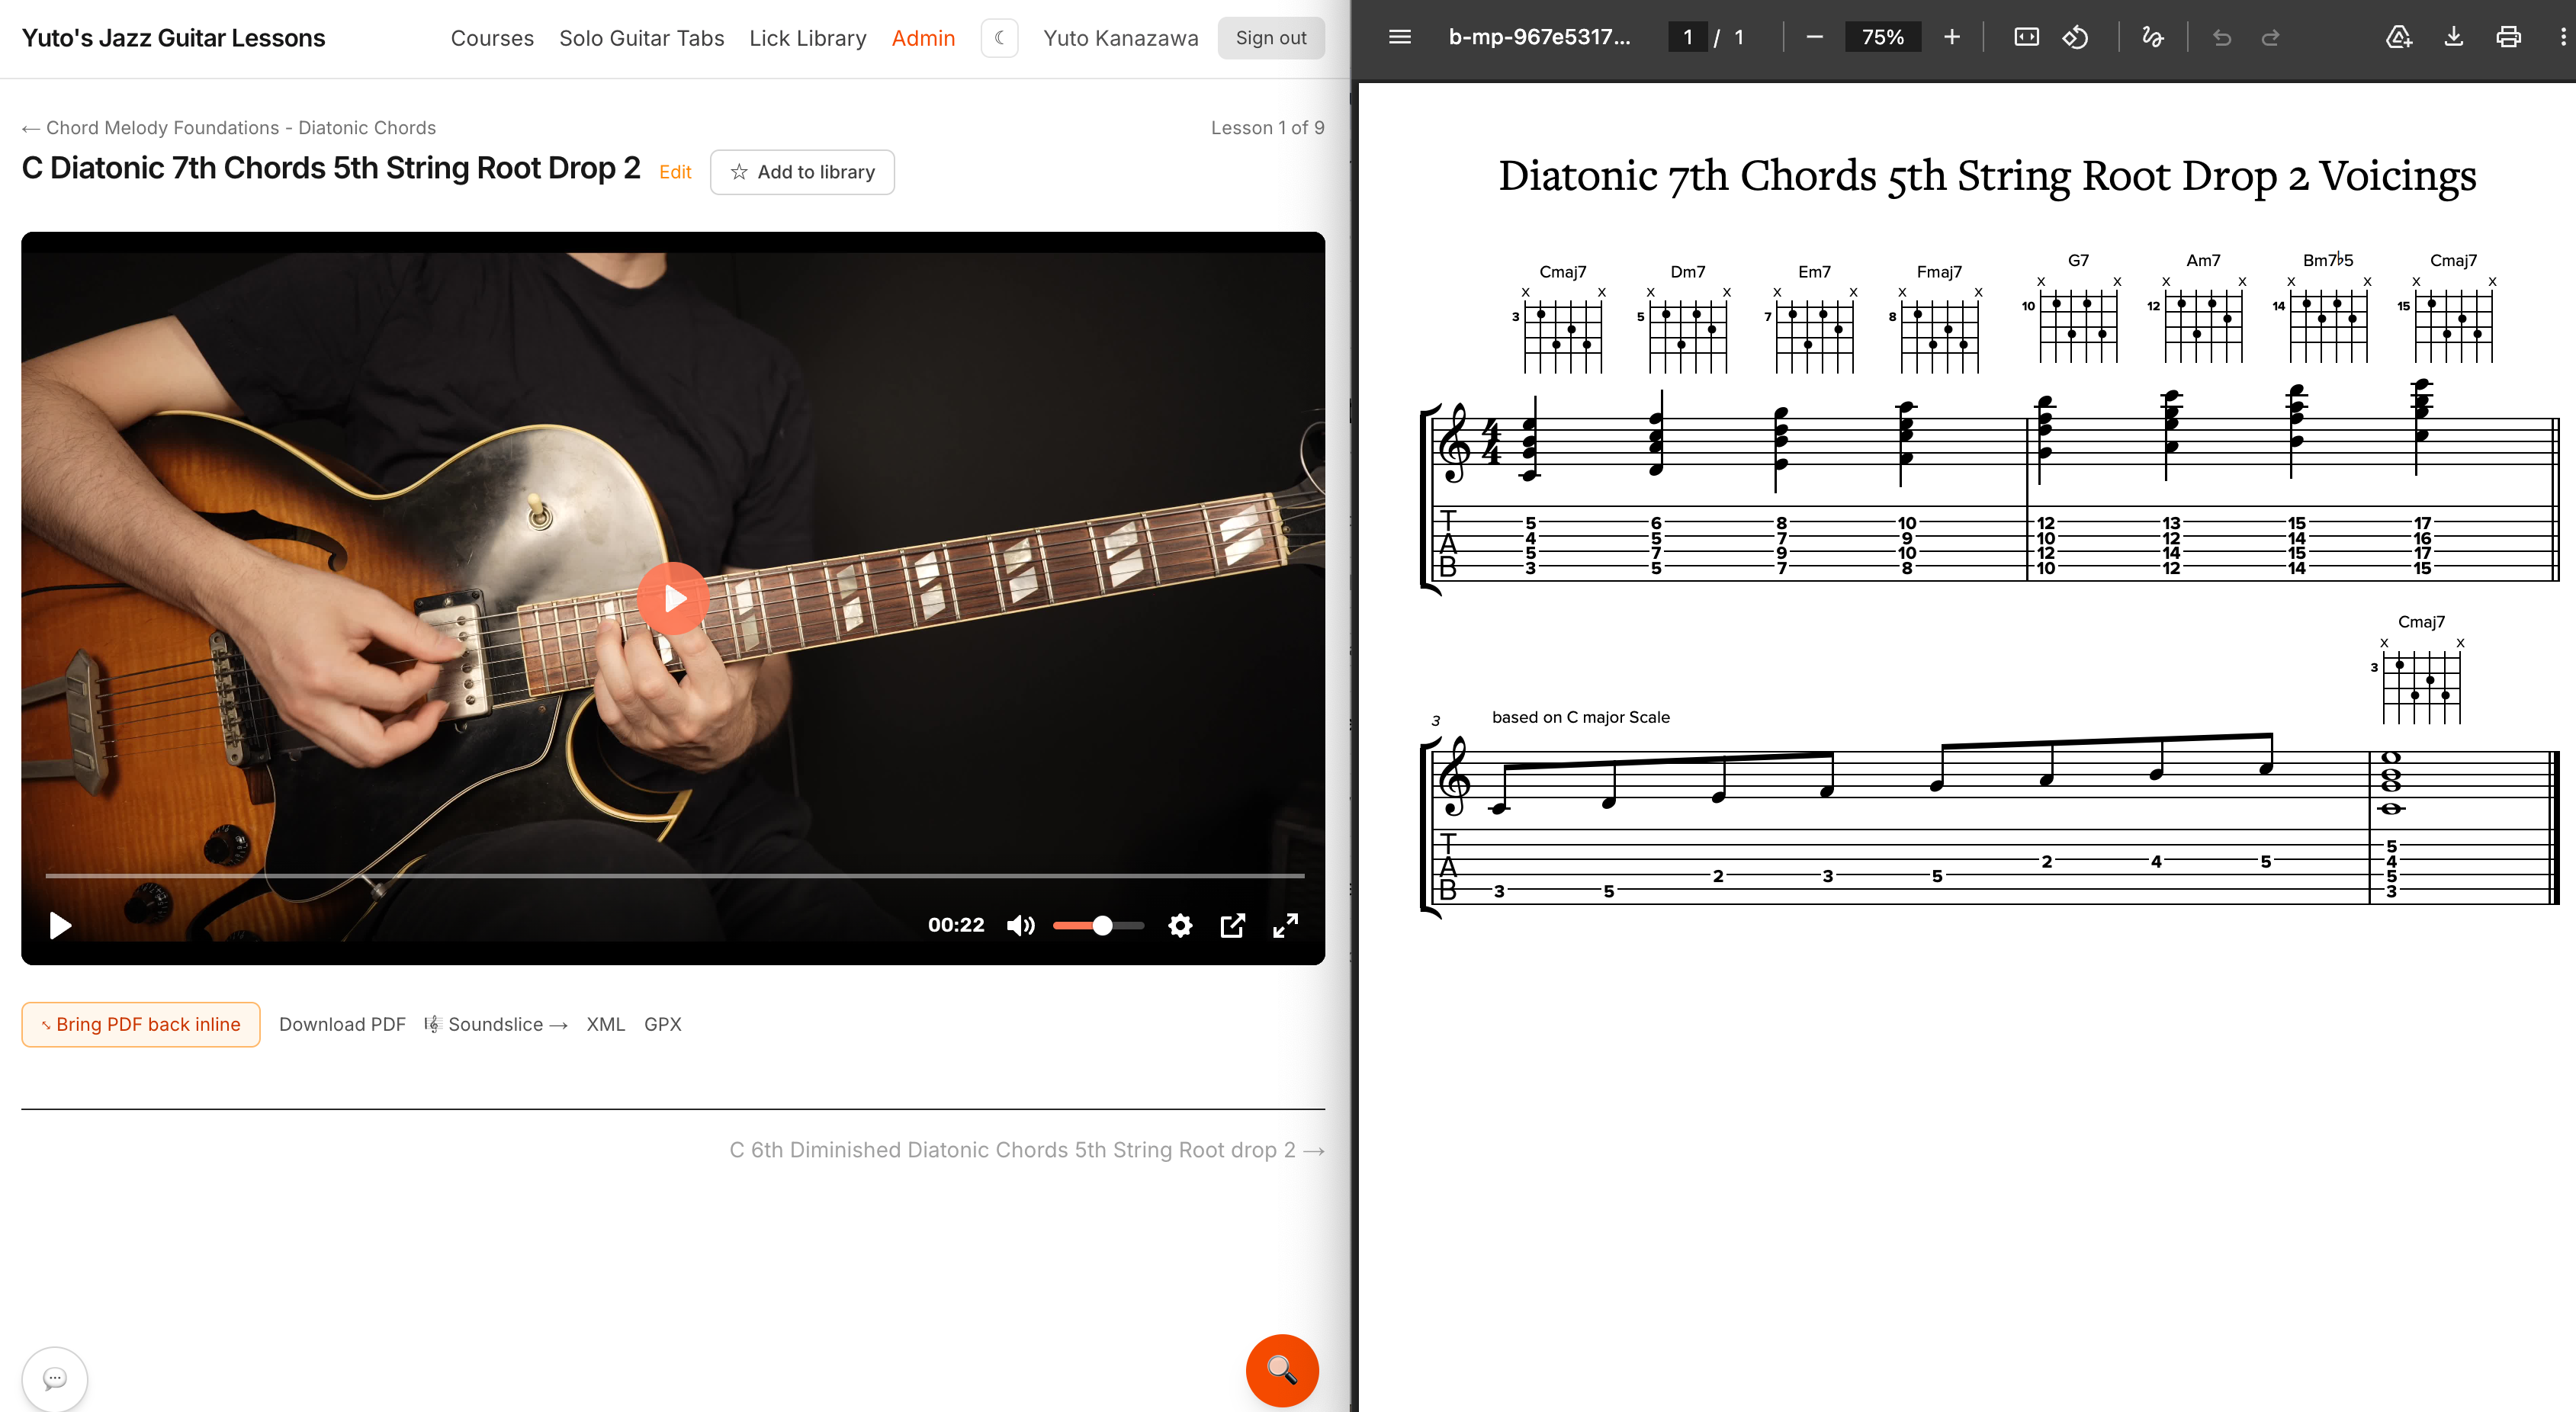The width and height of the screenshot is (2576, 1412).
Task: Click the Dm7 chord diagram in the PDF
Action: 1688,330
